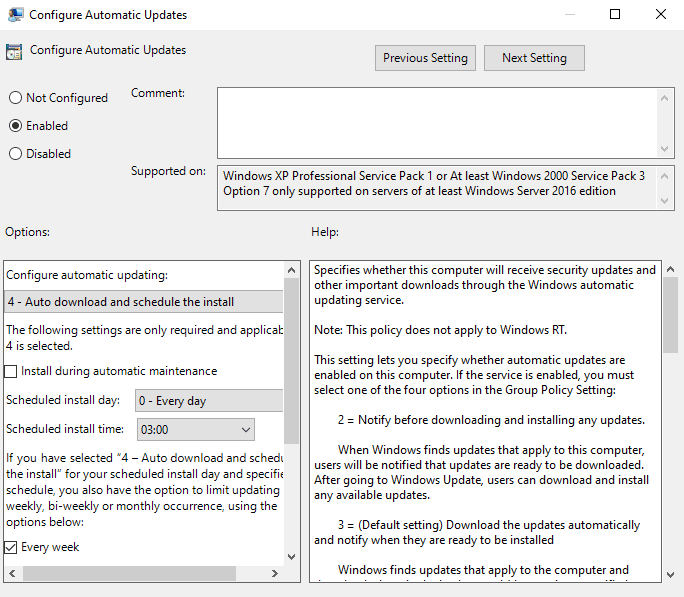This screenshot has height=597, width=684.
Task: Click Supported on box scroll up arrow
Action: tap(664, 176)
